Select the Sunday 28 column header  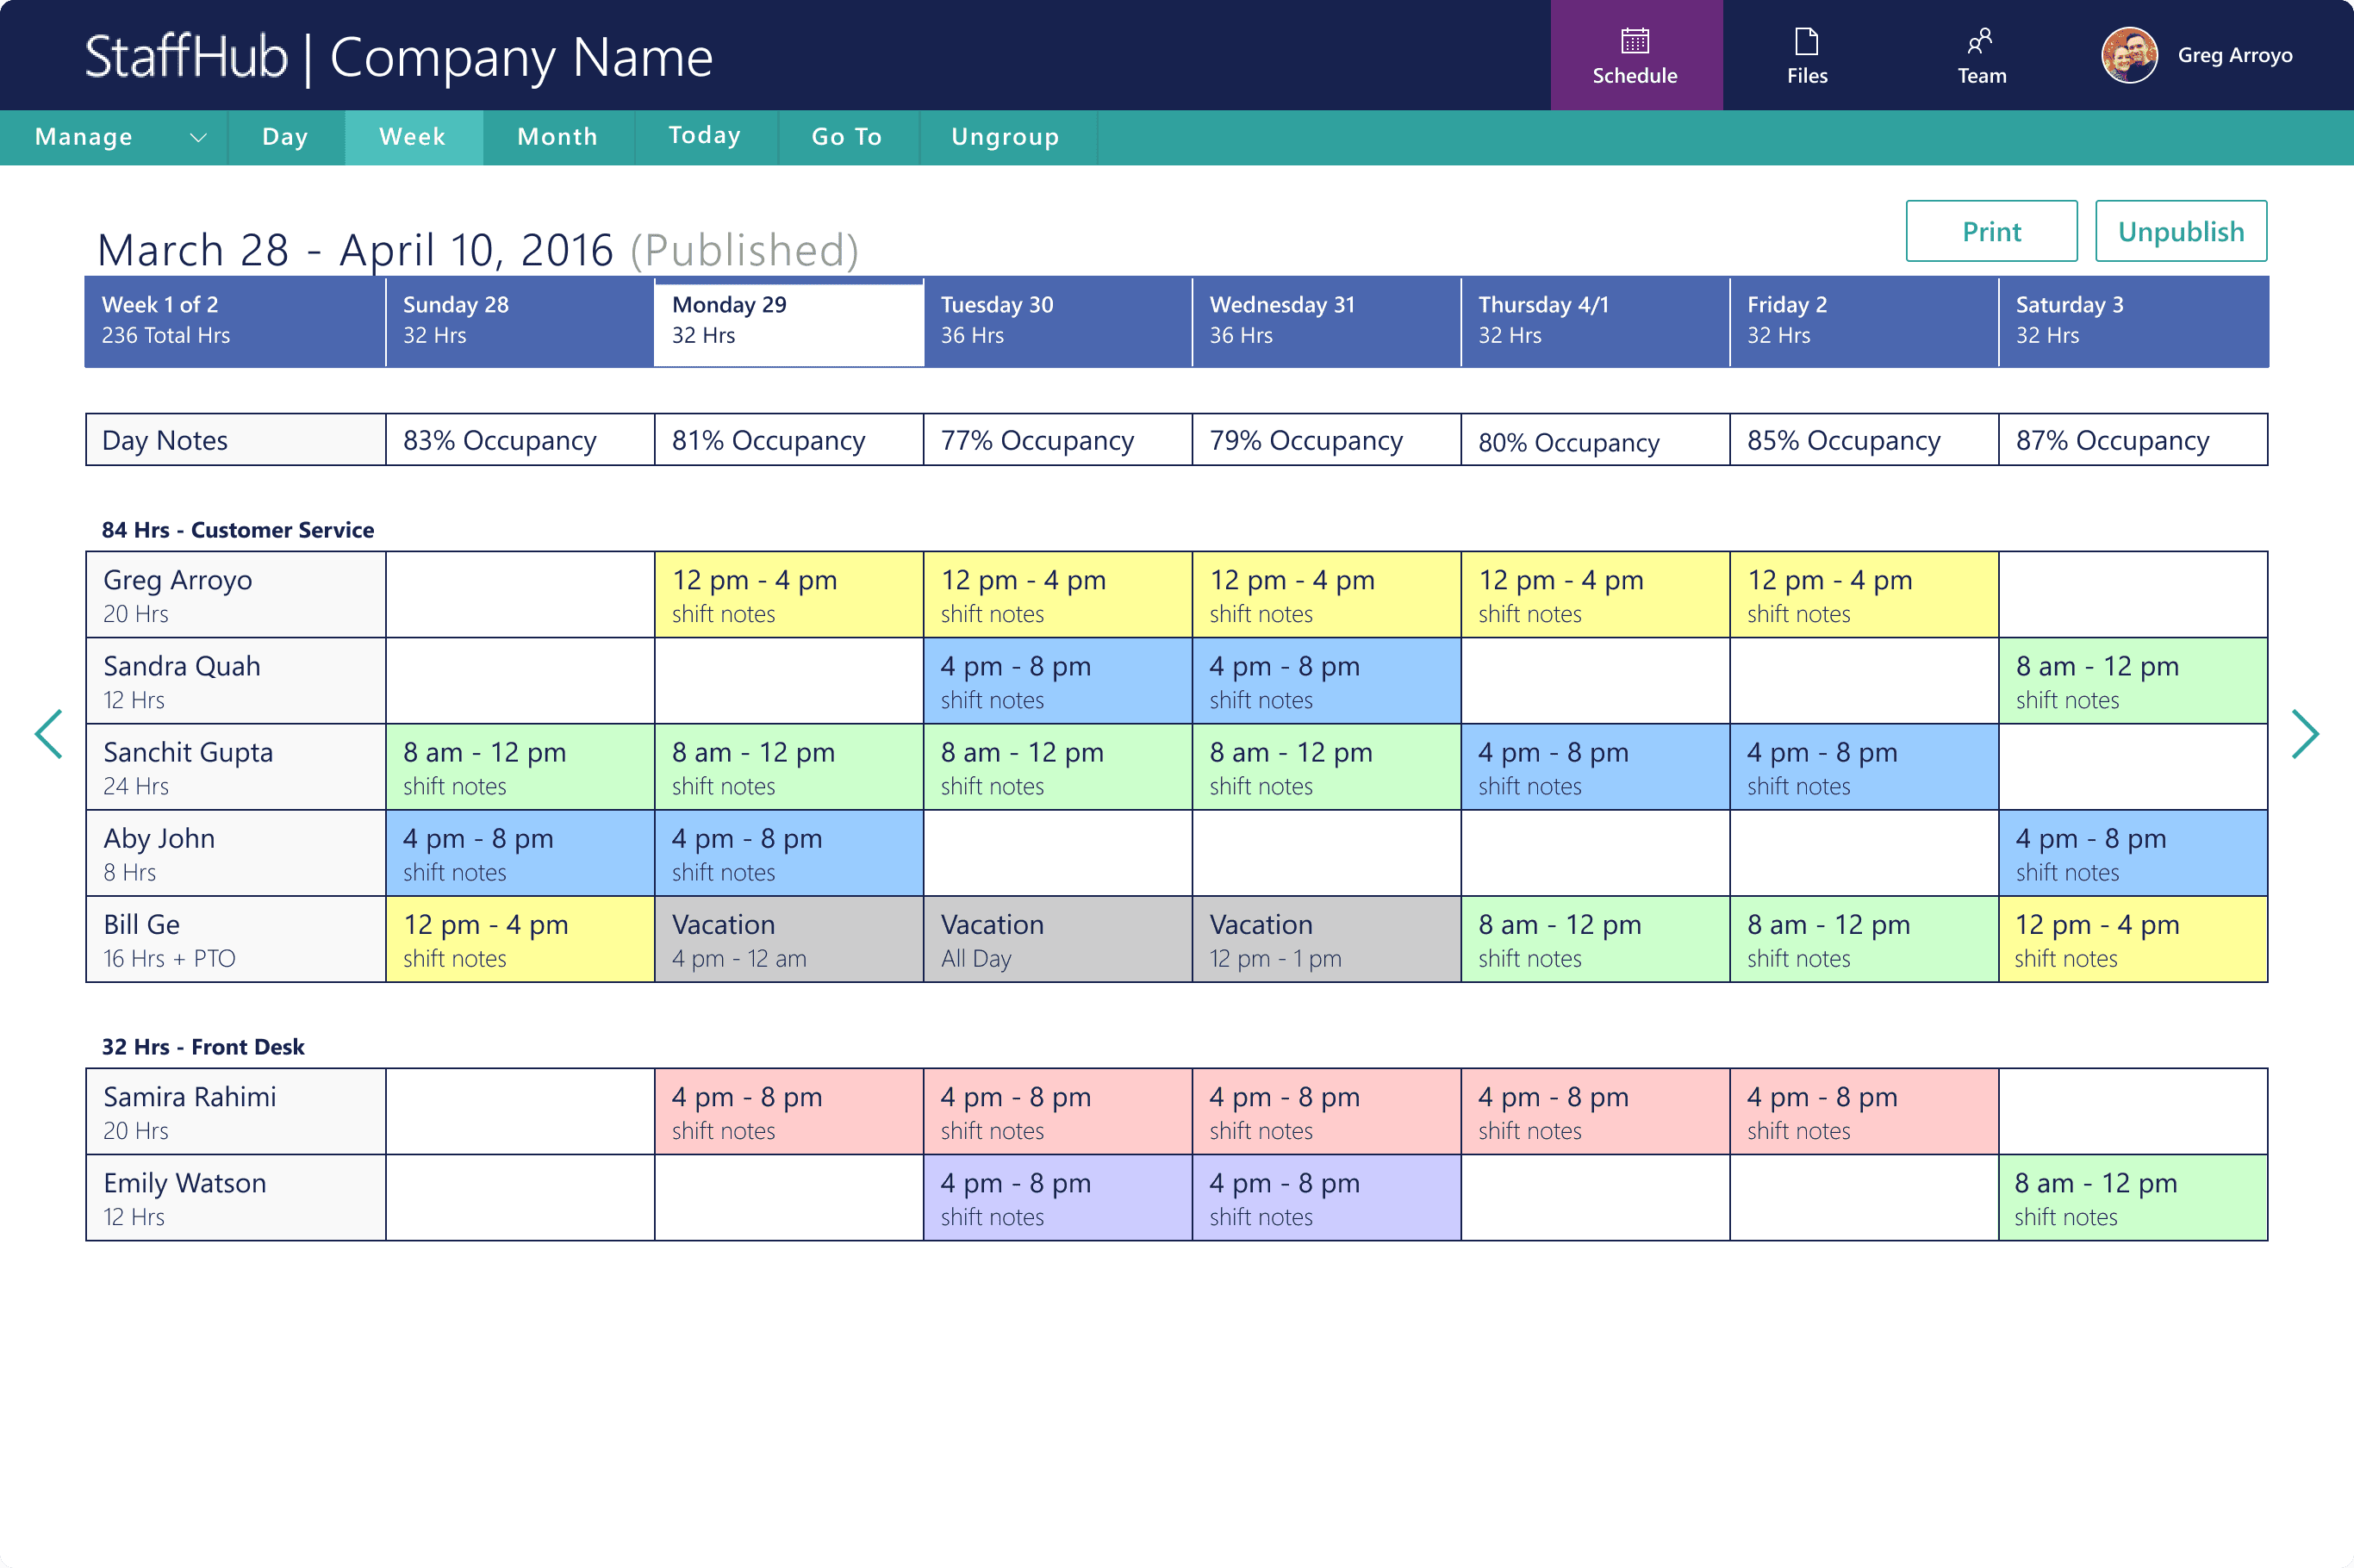(520, 322)
